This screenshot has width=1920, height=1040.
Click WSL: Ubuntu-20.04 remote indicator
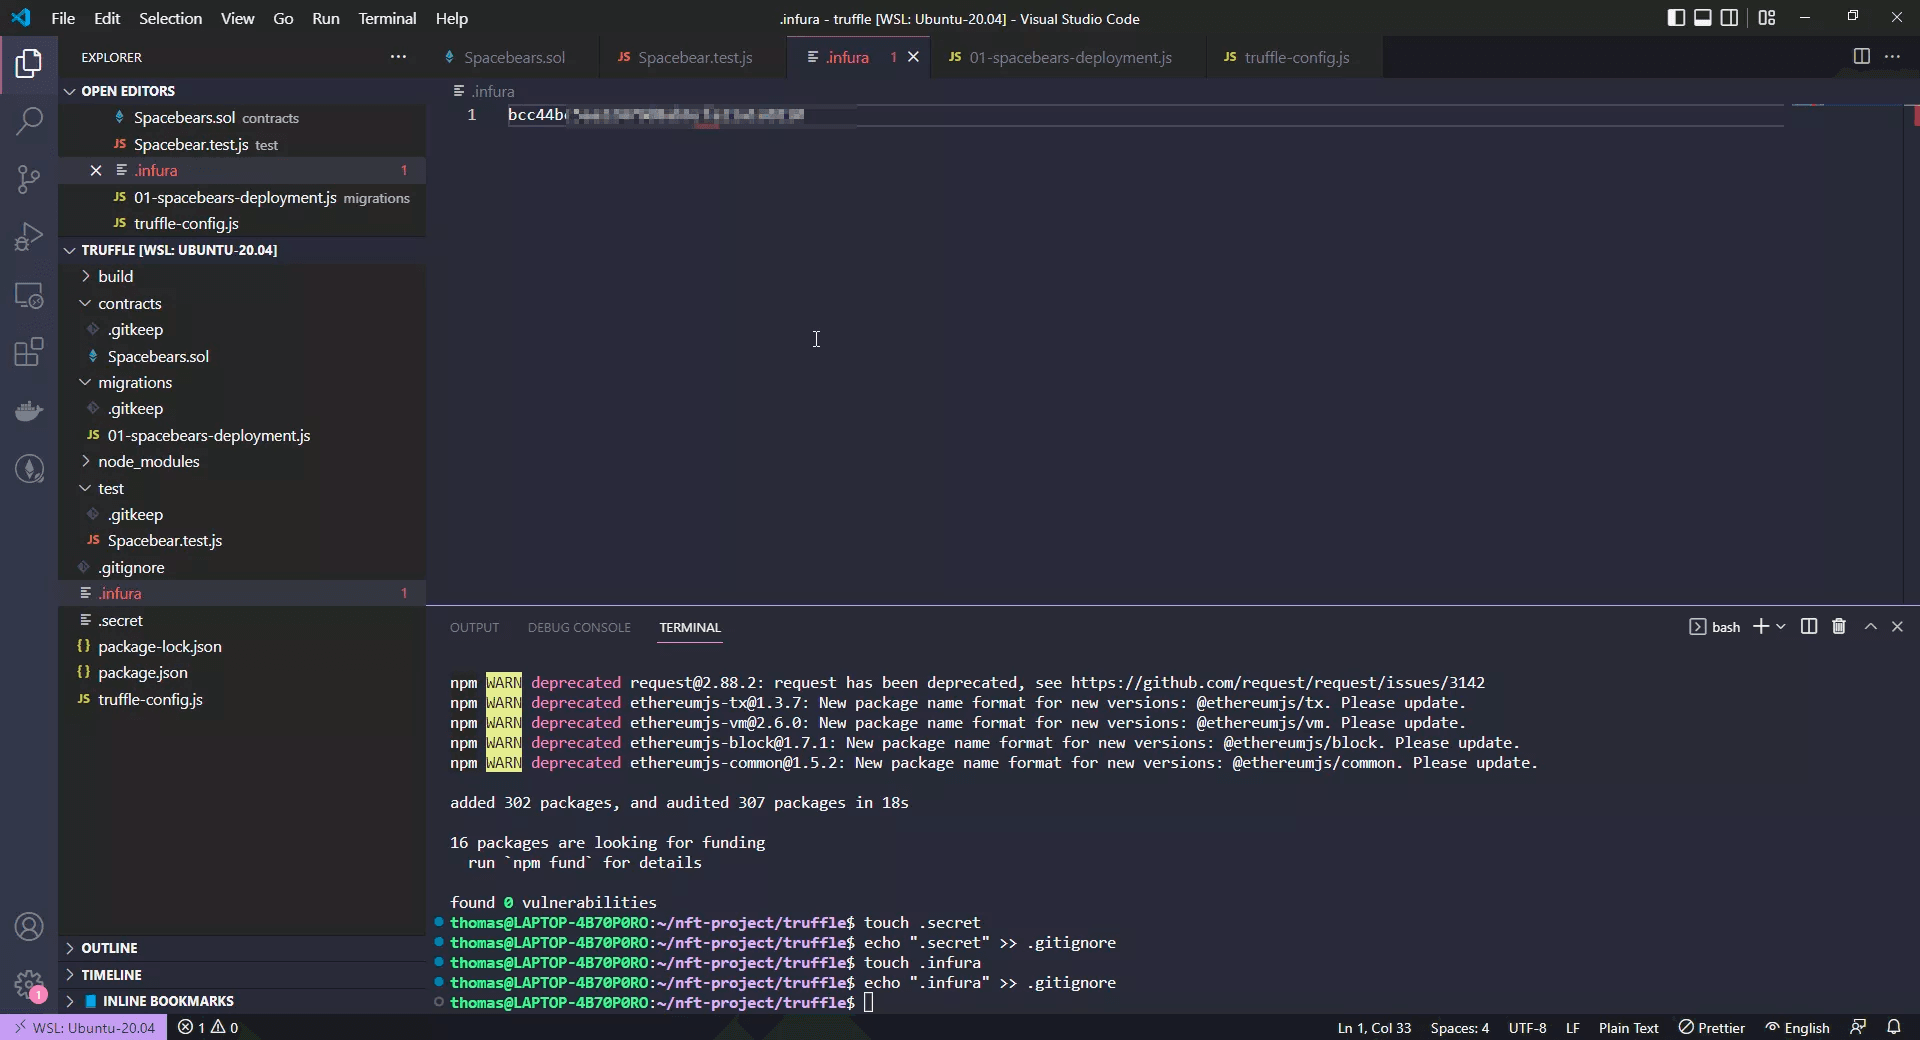(83, 1027)
